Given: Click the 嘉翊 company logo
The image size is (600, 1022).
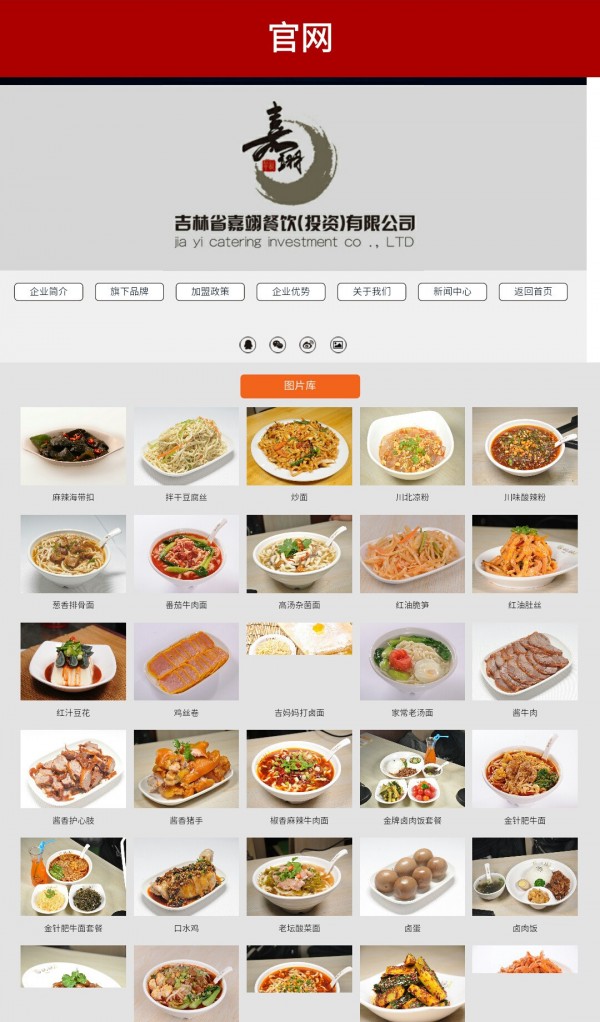Looking at the screenshot, I should click(291, 153).
